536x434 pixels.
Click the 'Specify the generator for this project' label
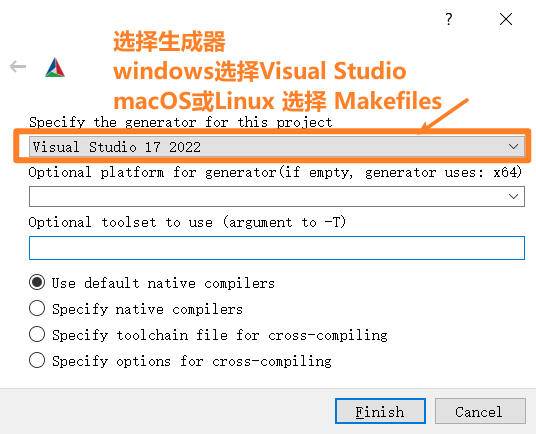(x=180, y=122)
